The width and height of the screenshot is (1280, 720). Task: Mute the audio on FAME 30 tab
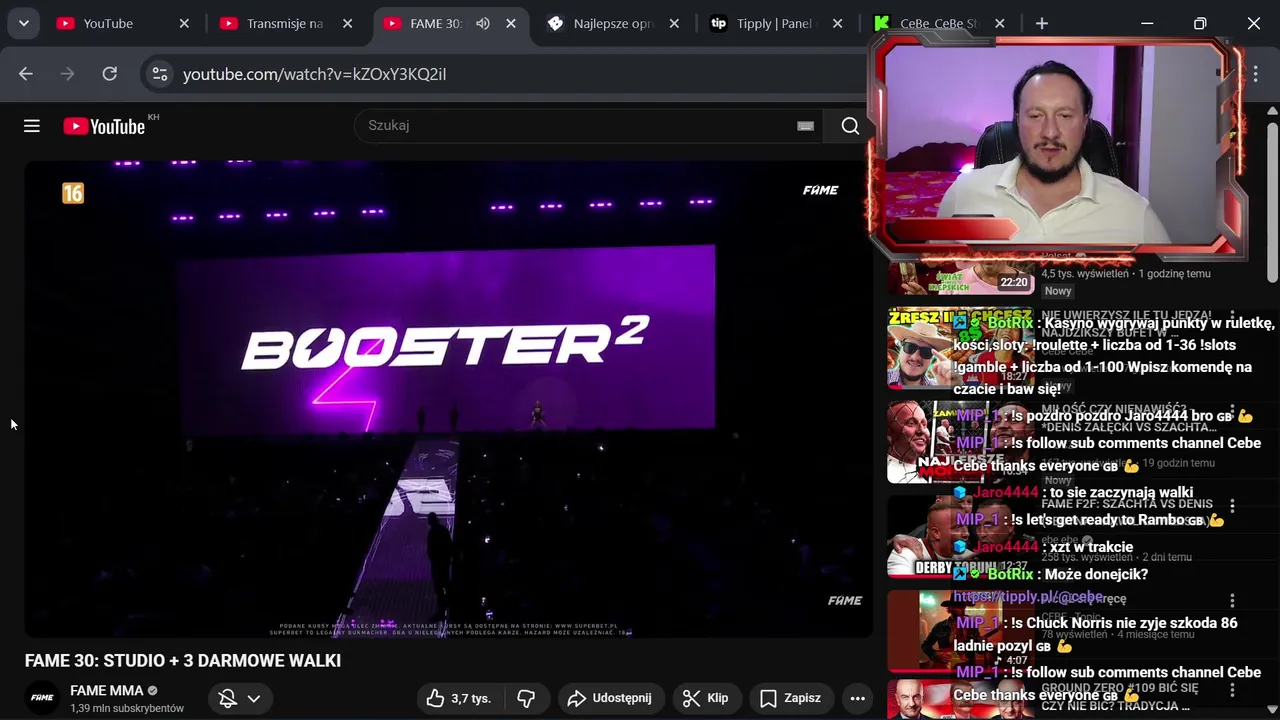pos(483,23)
